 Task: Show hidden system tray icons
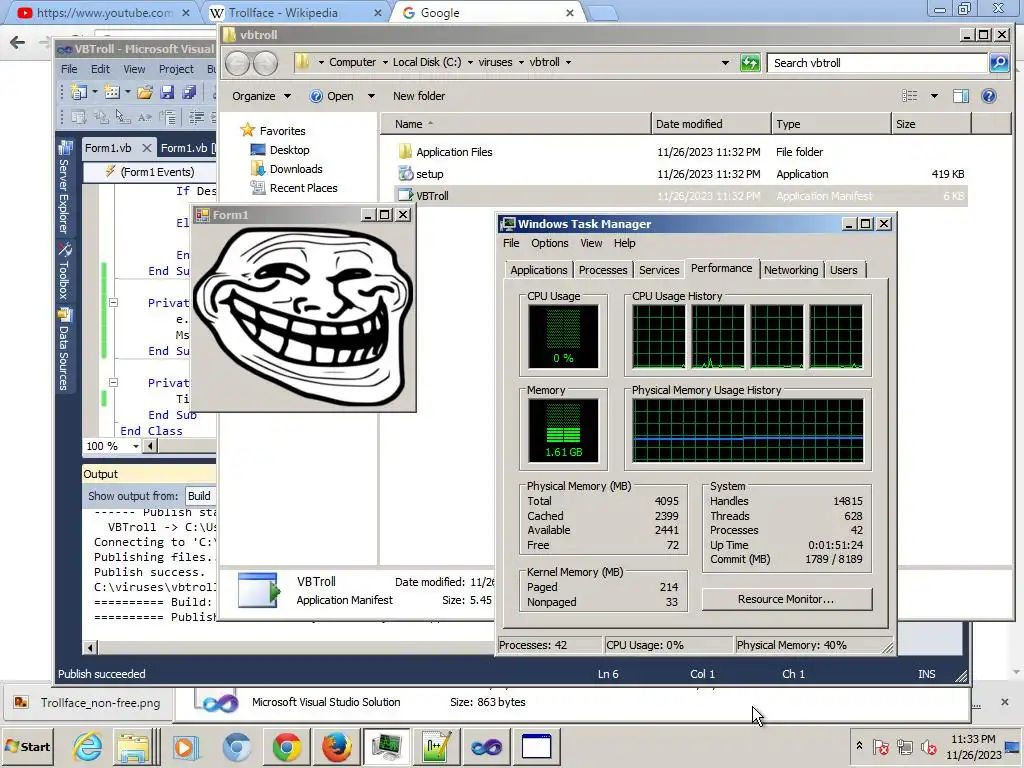click(x=859, y=746)
